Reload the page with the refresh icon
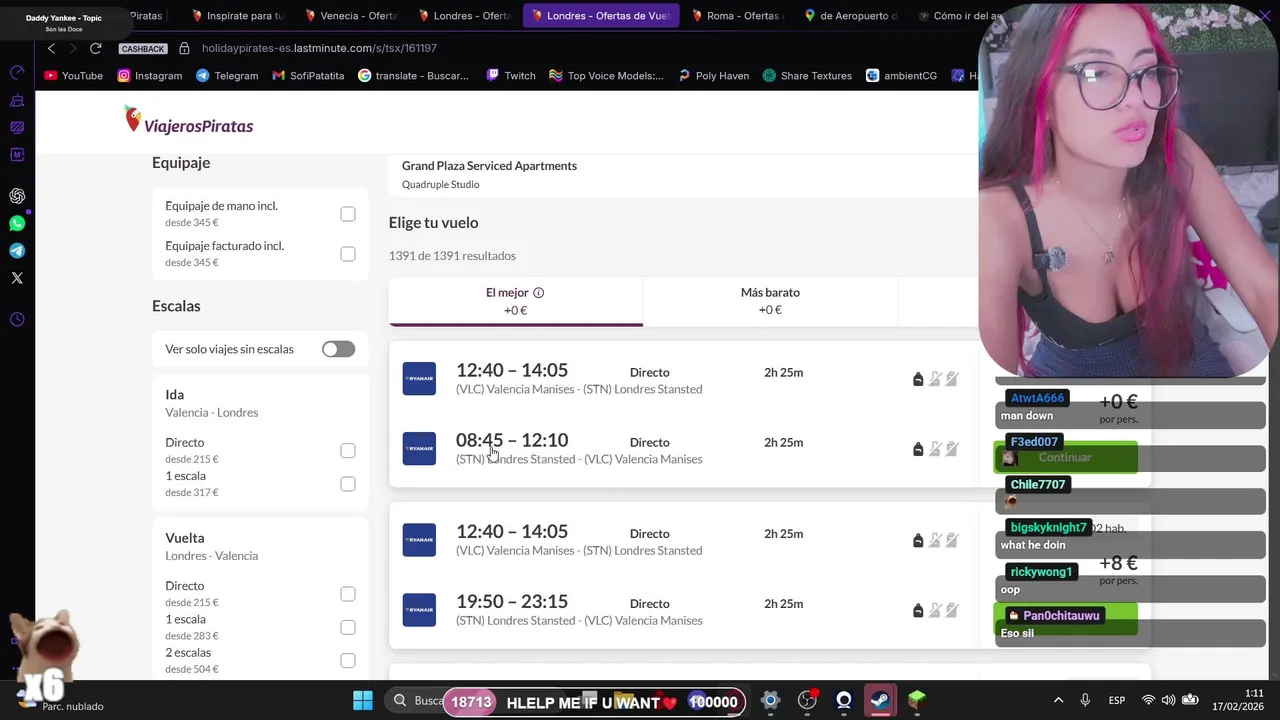The height and width of the screenshot is (720, 1280). coord(96,48)
